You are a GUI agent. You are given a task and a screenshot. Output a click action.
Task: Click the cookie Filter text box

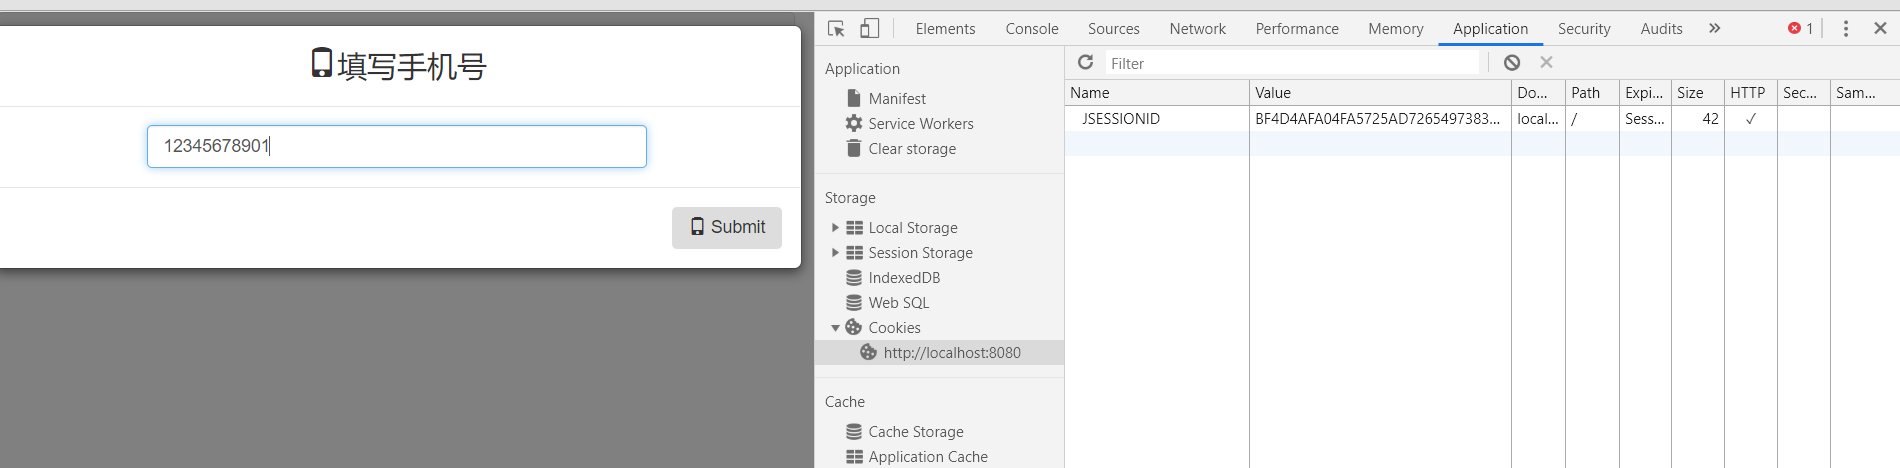[x=1290, y=63]
